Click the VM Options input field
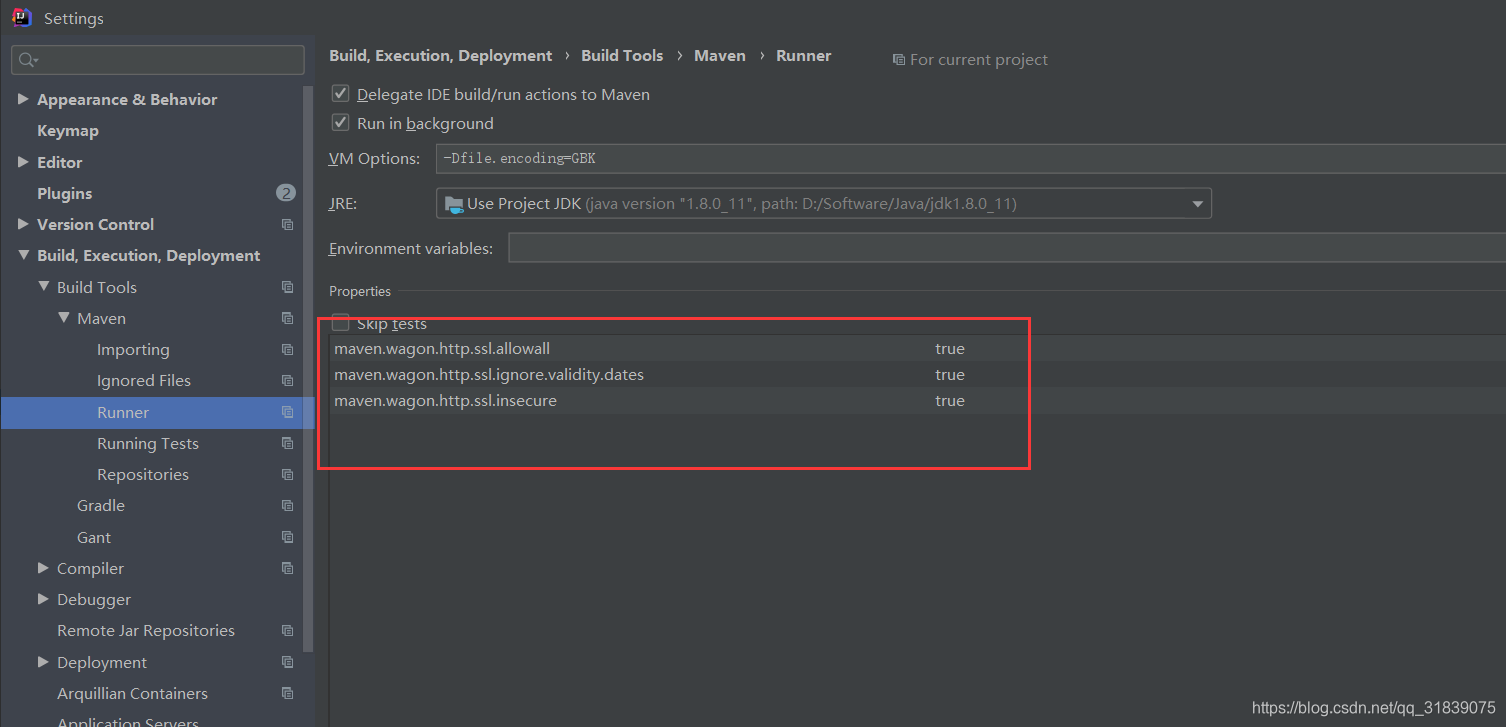This screenshot has height=727, width=1506. pyautogui.click(x=970, y=158)
